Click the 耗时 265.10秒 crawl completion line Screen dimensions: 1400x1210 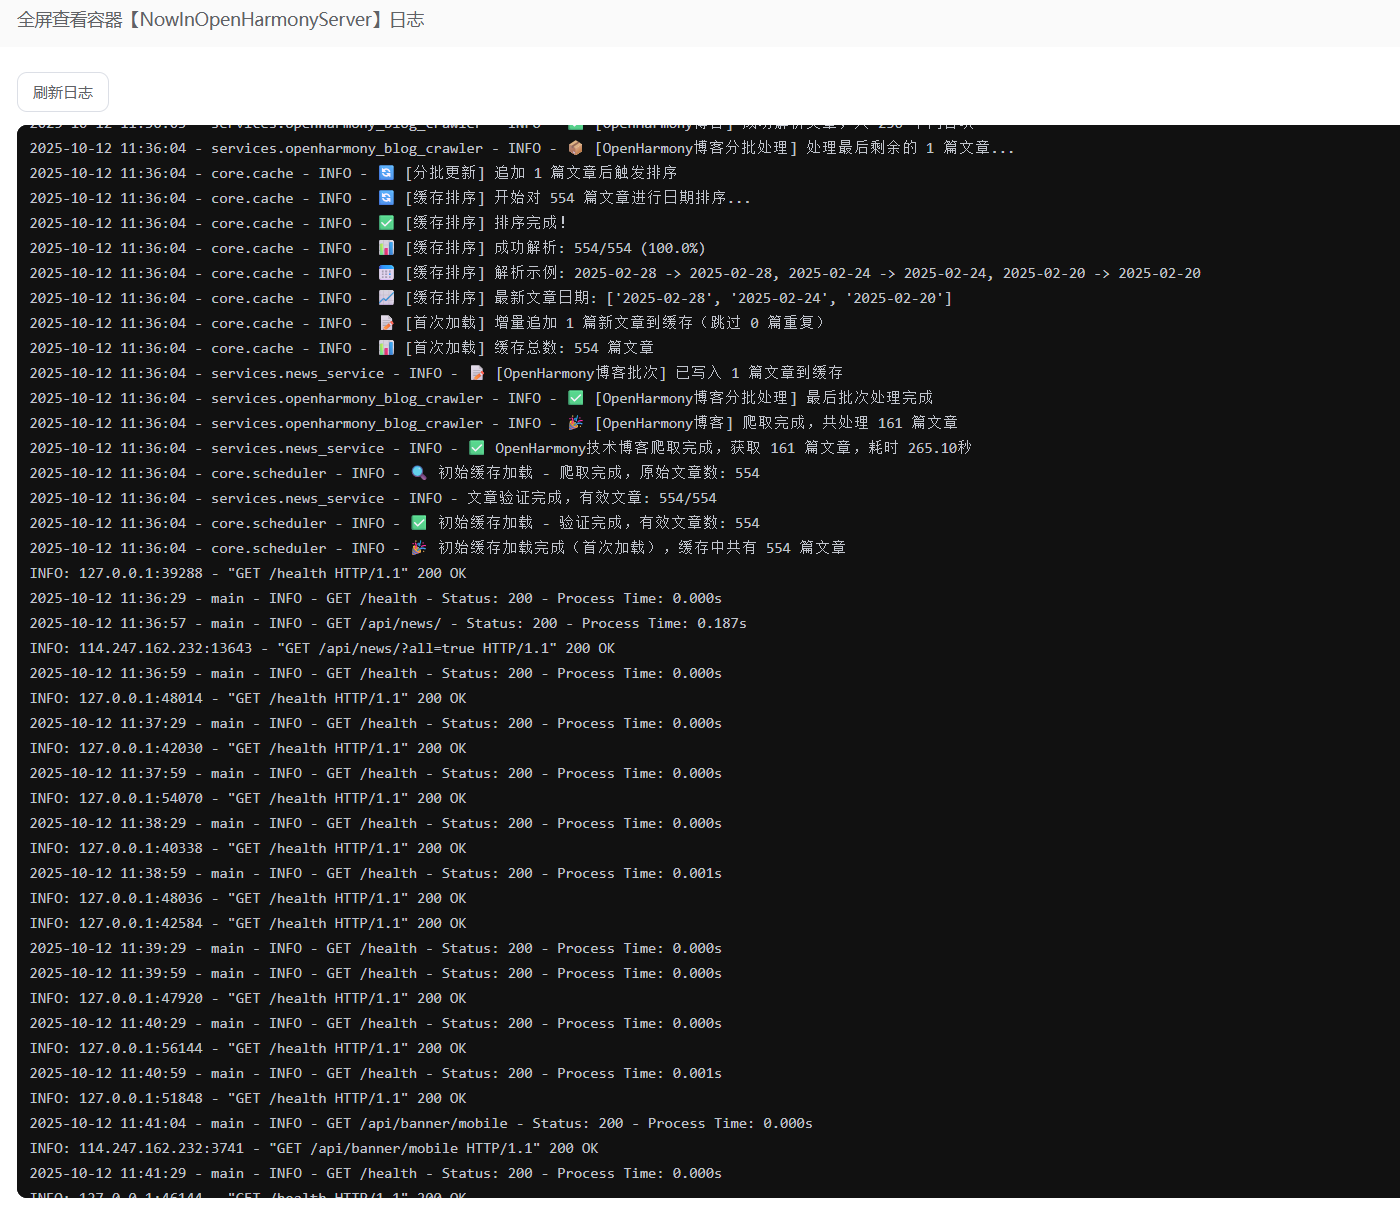pyautogui.click(x=720, y=448)
